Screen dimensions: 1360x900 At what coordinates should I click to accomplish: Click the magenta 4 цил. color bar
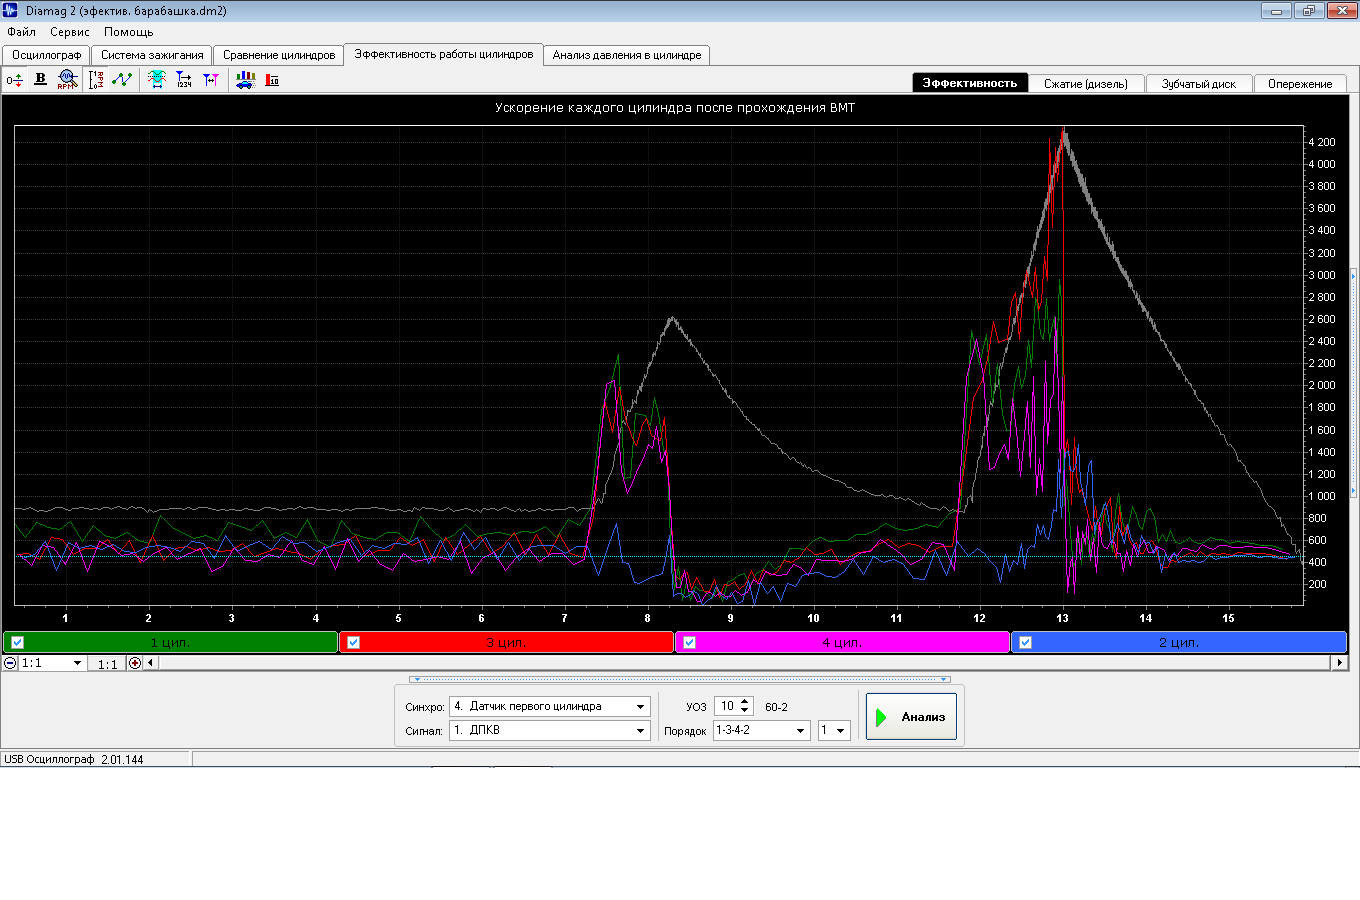(x=843, y=643)
